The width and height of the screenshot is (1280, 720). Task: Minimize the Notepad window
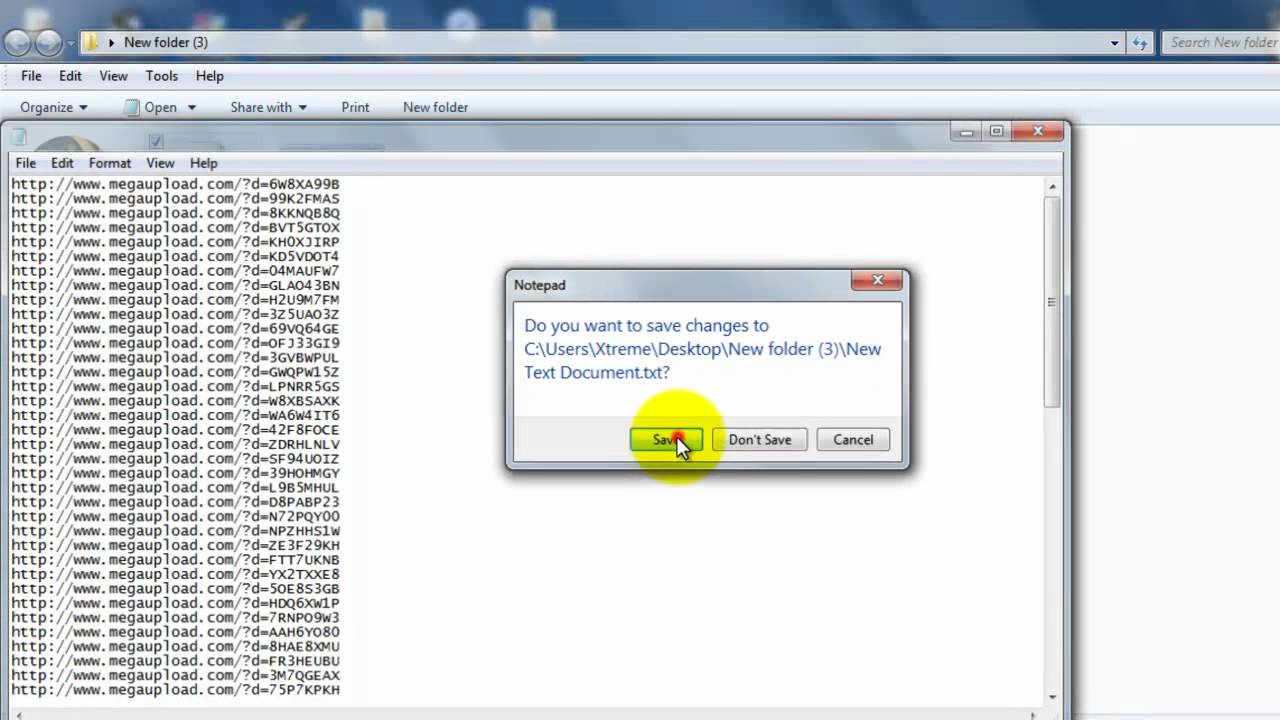[x=966, y=131]
